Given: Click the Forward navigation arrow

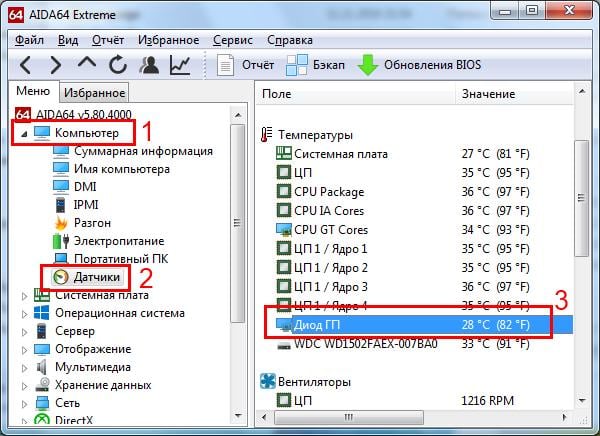Looking at the screenshot, I should pyautogui.click(x=56, y=65).
